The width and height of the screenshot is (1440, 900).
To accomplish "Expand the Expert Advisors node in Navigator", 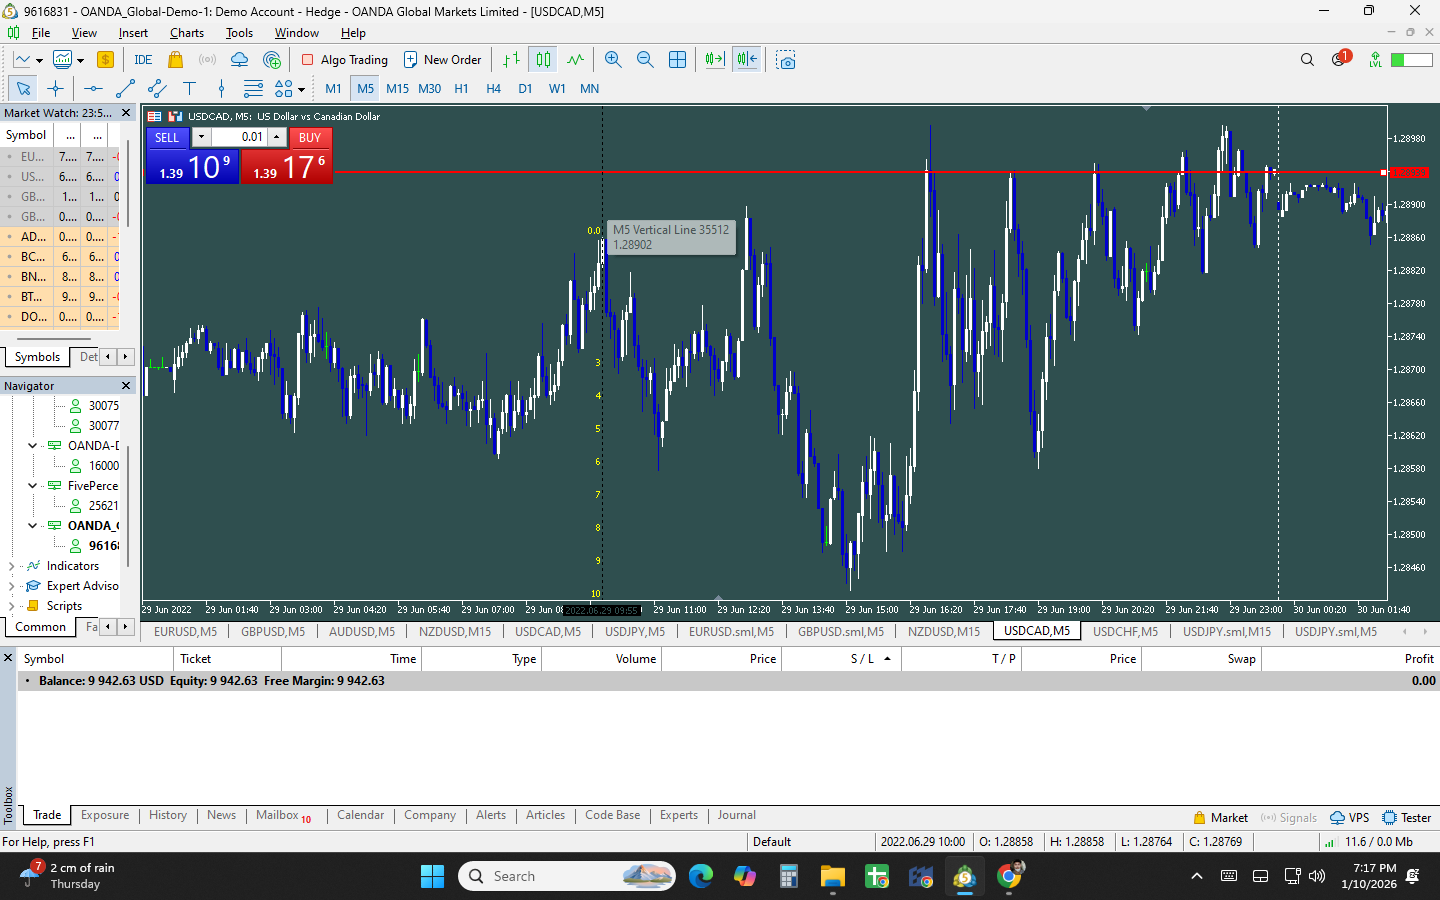I will (12, 586).
